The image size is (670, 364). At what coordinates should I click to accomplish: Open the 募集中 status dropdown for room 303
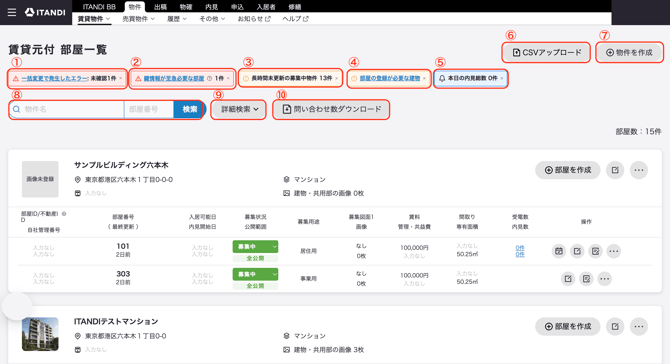(255, 274)
